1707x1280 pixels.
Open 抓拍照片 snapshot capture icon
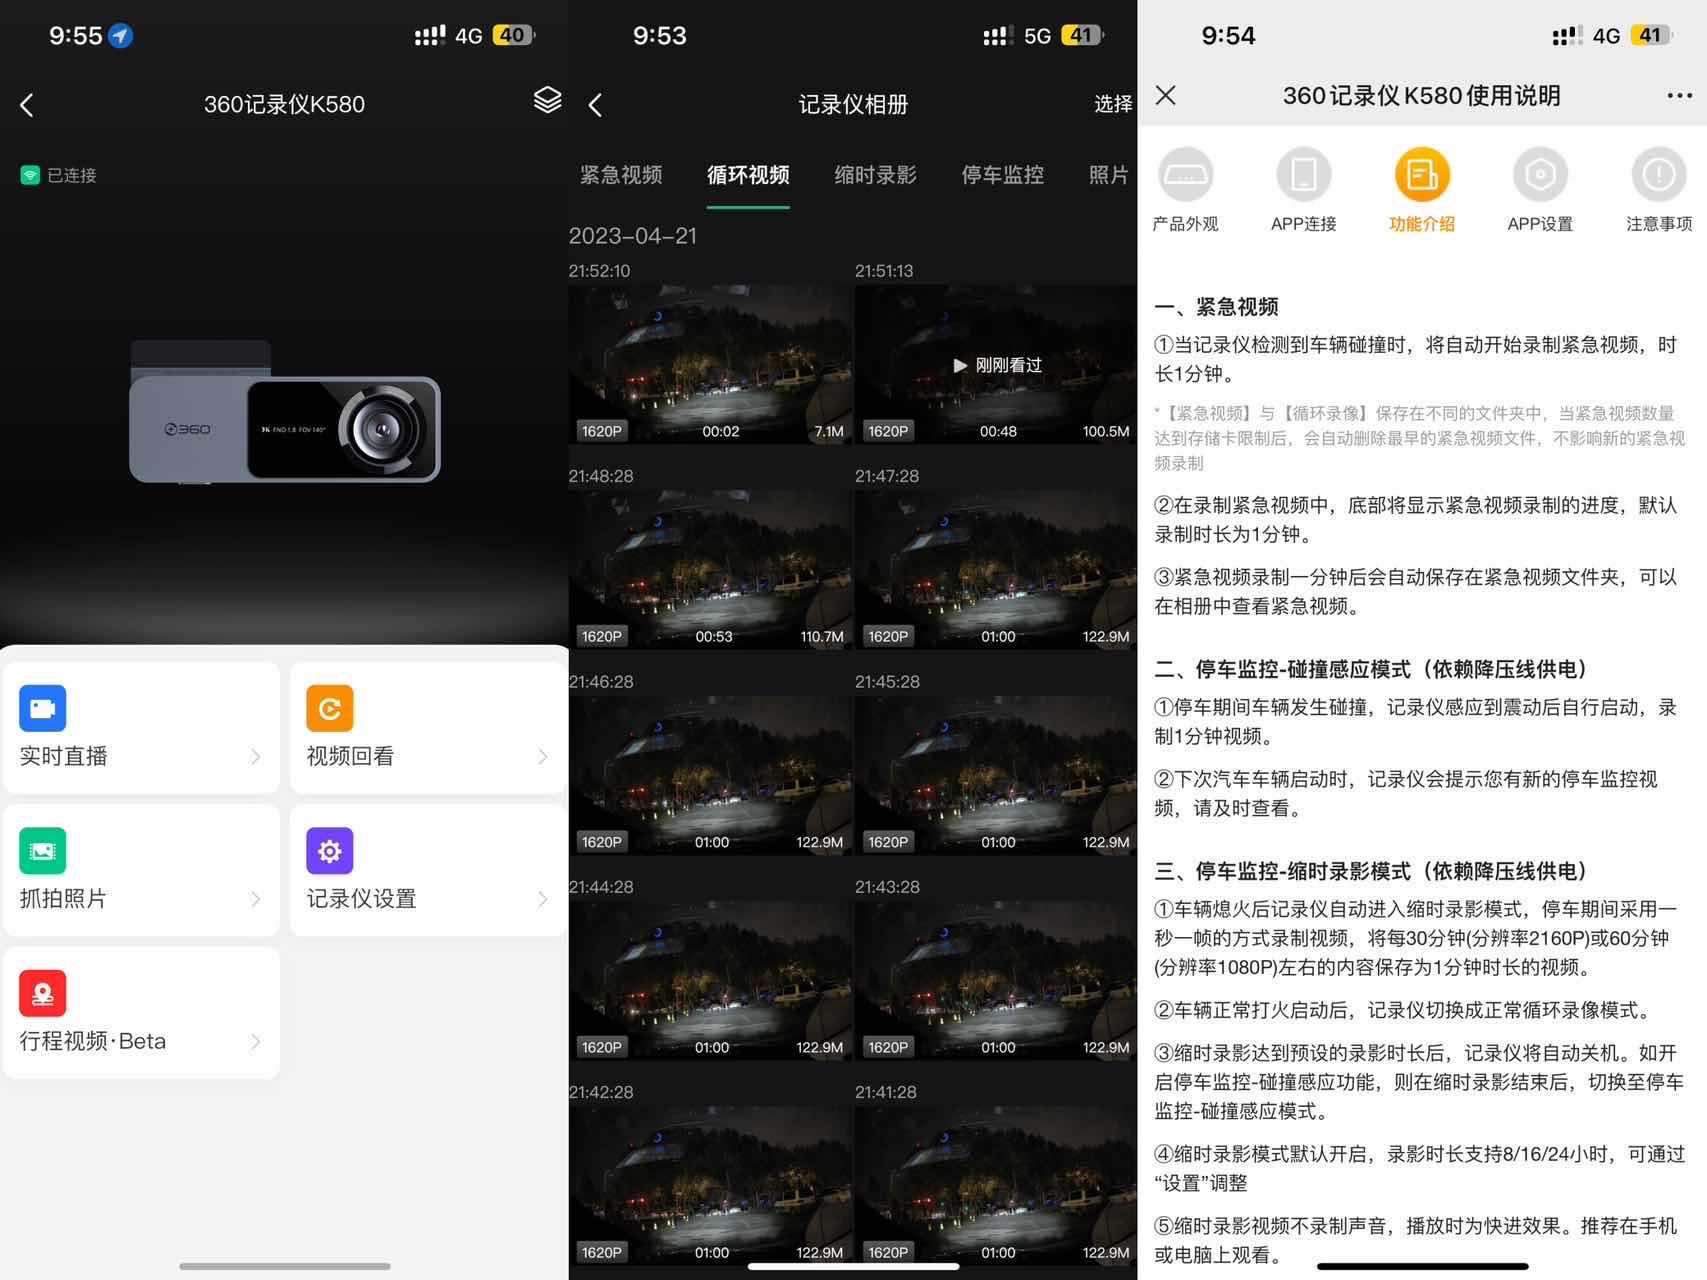click(x=40, y=850)
